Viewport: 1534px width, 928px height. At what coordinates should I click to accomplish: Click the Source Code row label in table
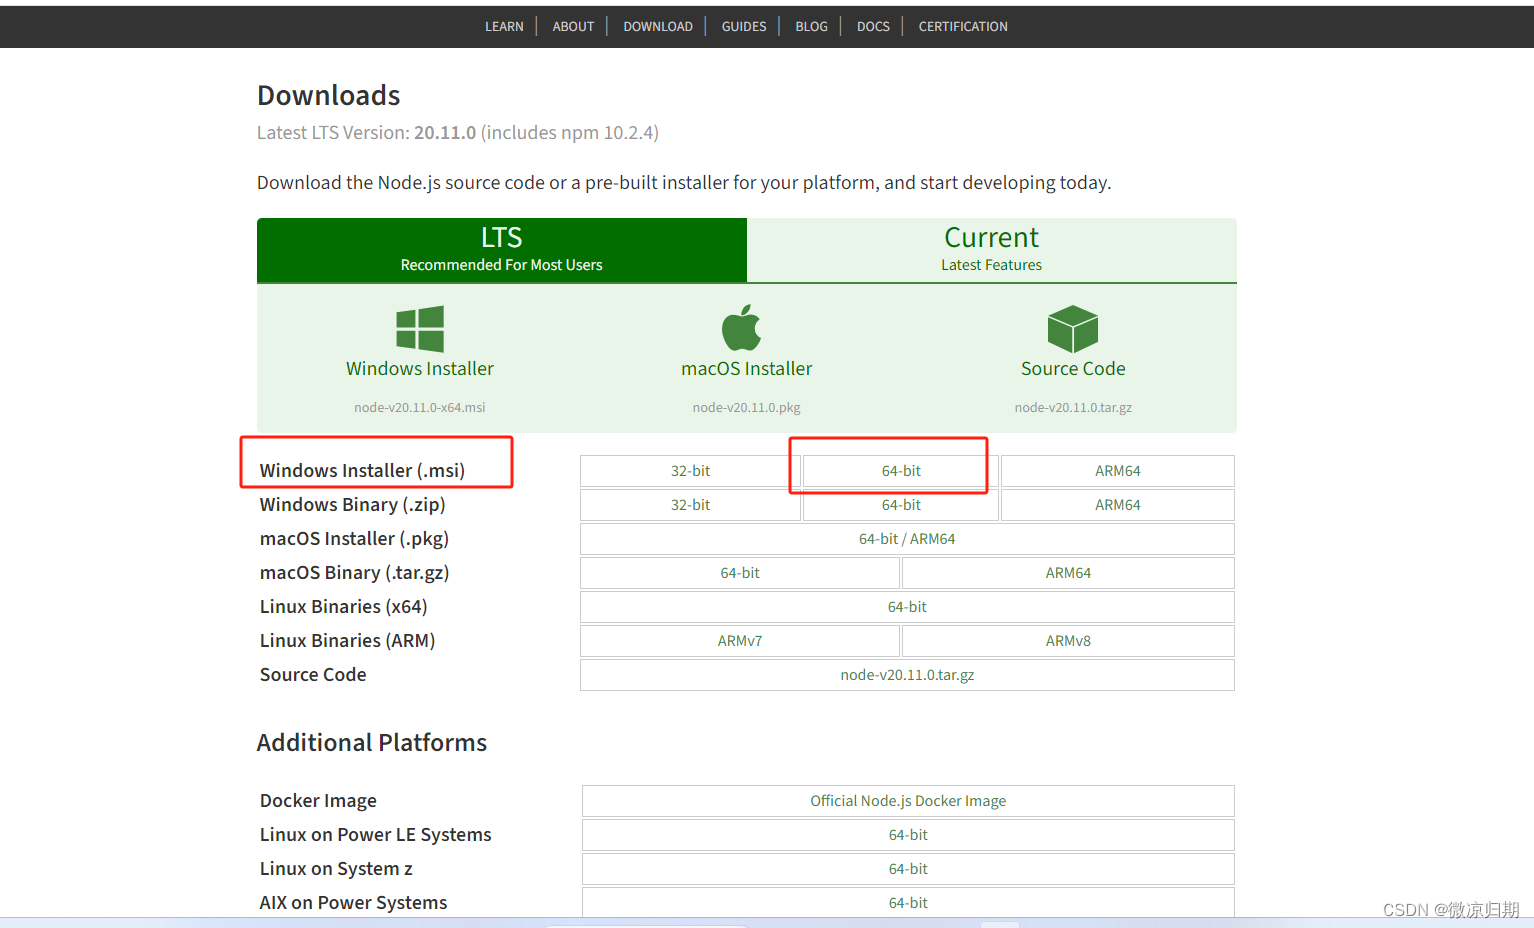[x=313, y=675]
